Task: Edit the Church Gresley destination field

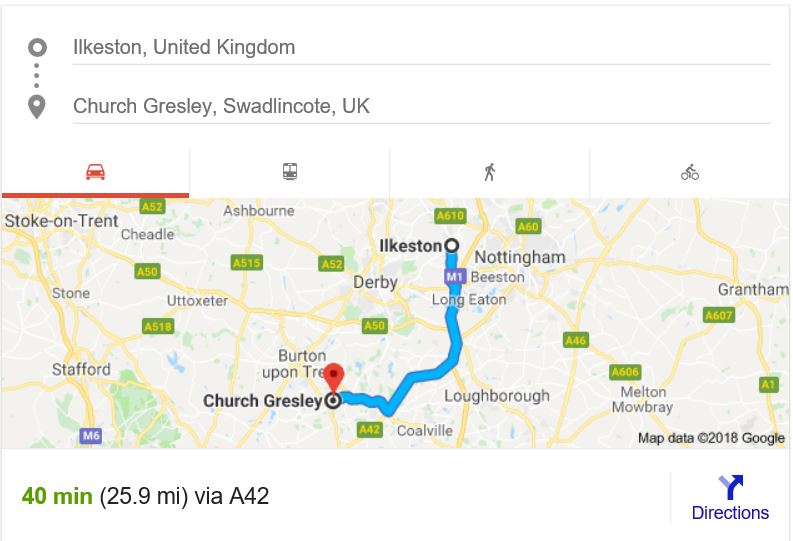Action: point(421,106)
